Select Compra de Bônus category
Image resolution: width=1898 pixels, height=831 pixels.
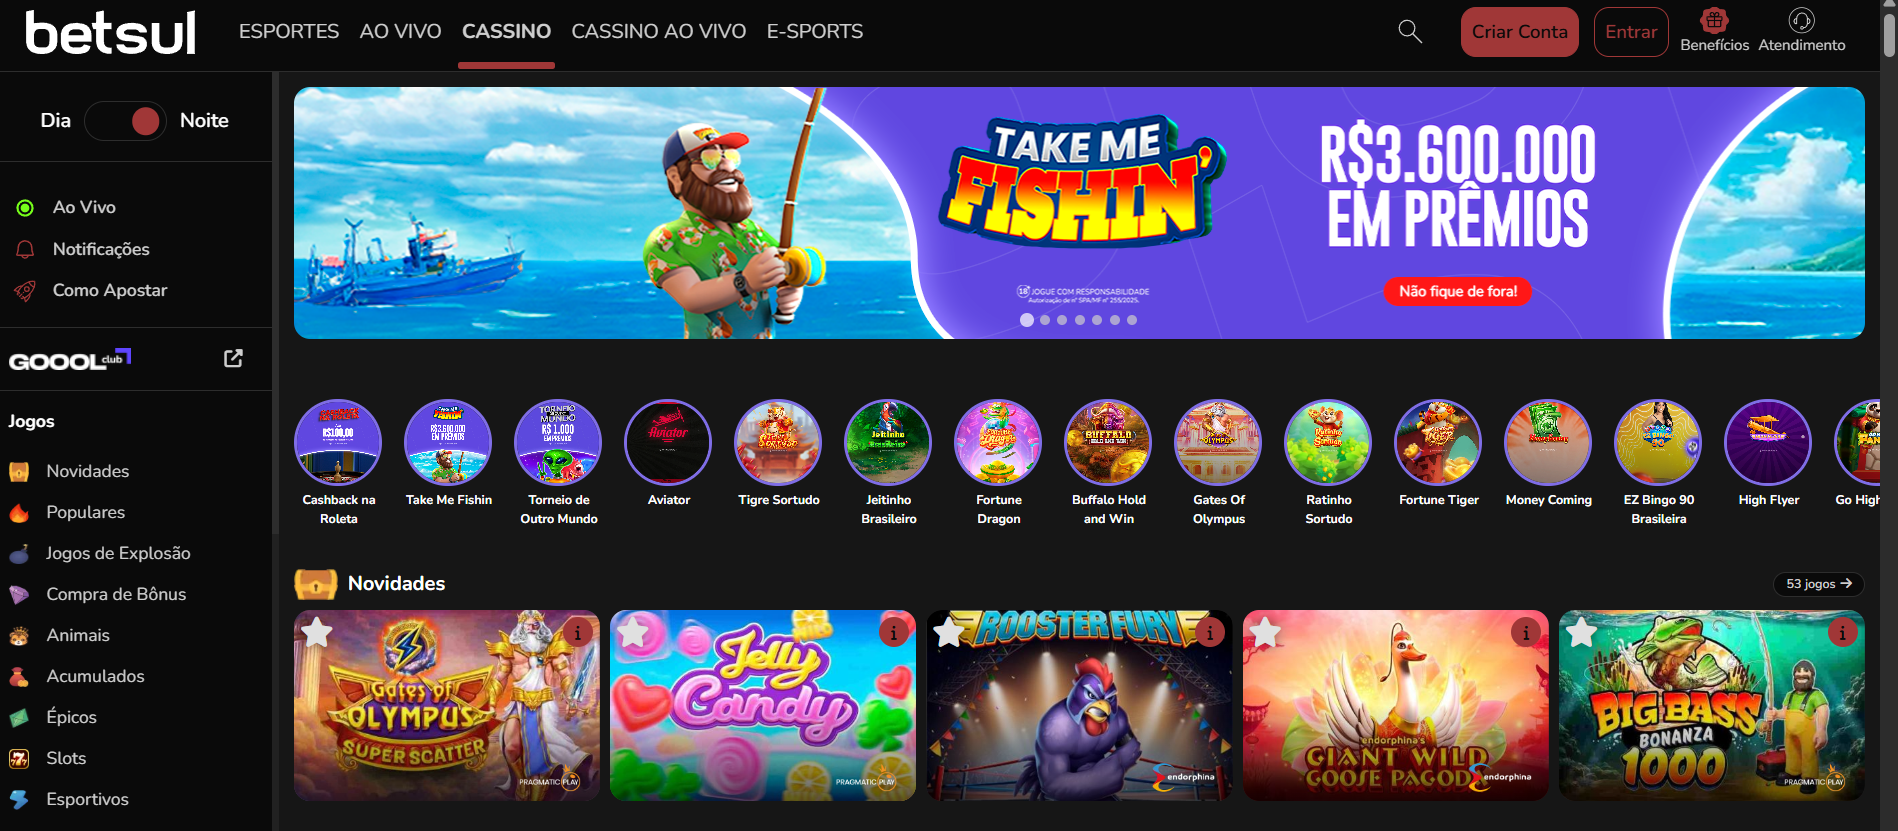pos(116,594)
